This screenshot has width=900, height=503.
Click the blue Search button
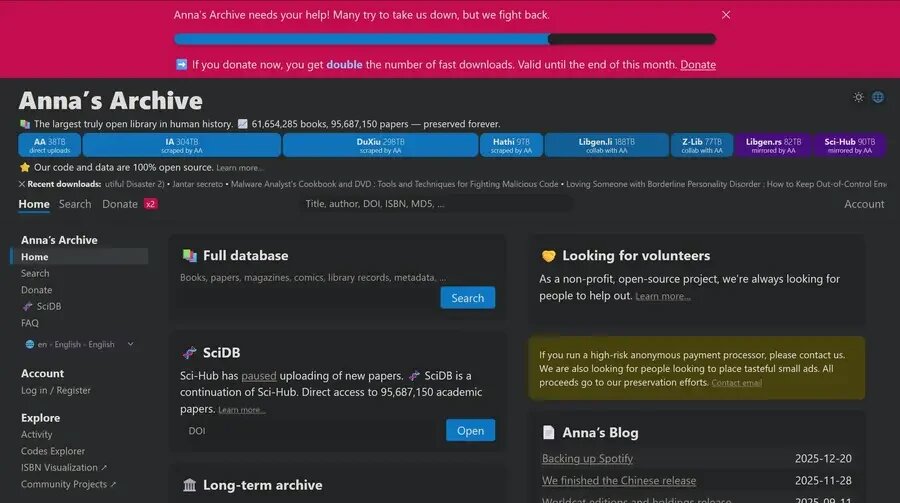[x=467, y=298]
